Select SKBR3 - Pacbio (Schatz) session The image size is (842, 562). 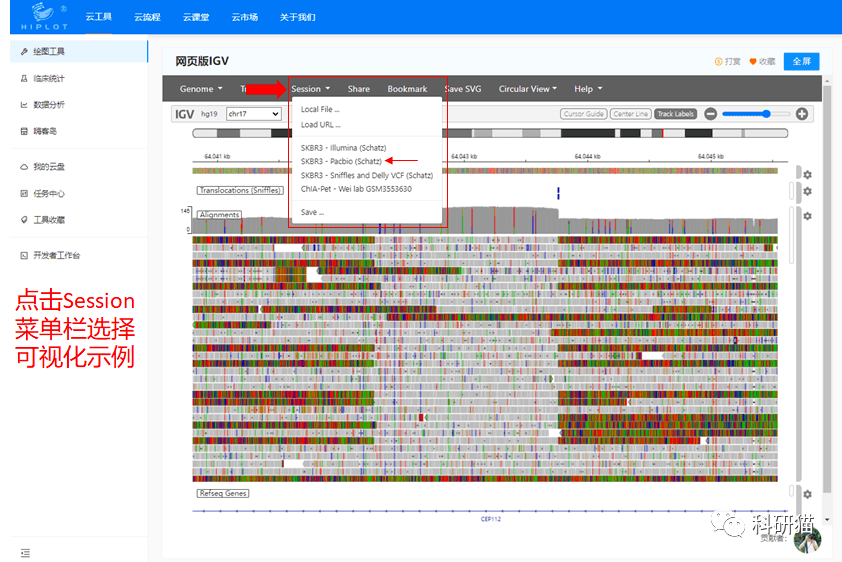coord(341,161)
